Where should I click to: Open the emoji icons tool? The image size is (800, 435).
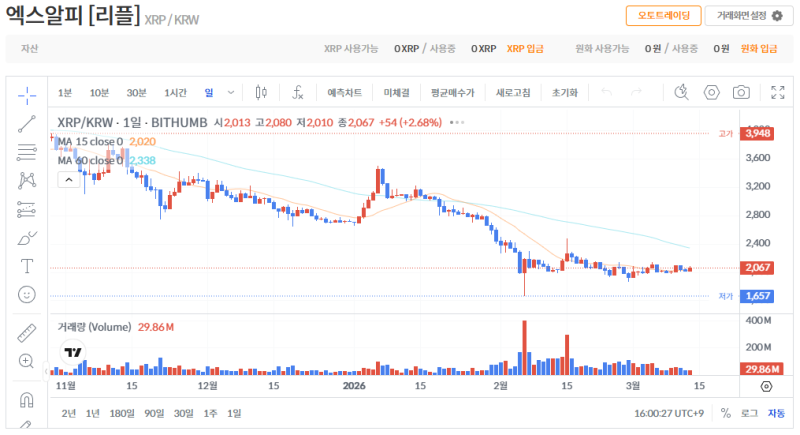pyautogui.click(x=27, y=295)
